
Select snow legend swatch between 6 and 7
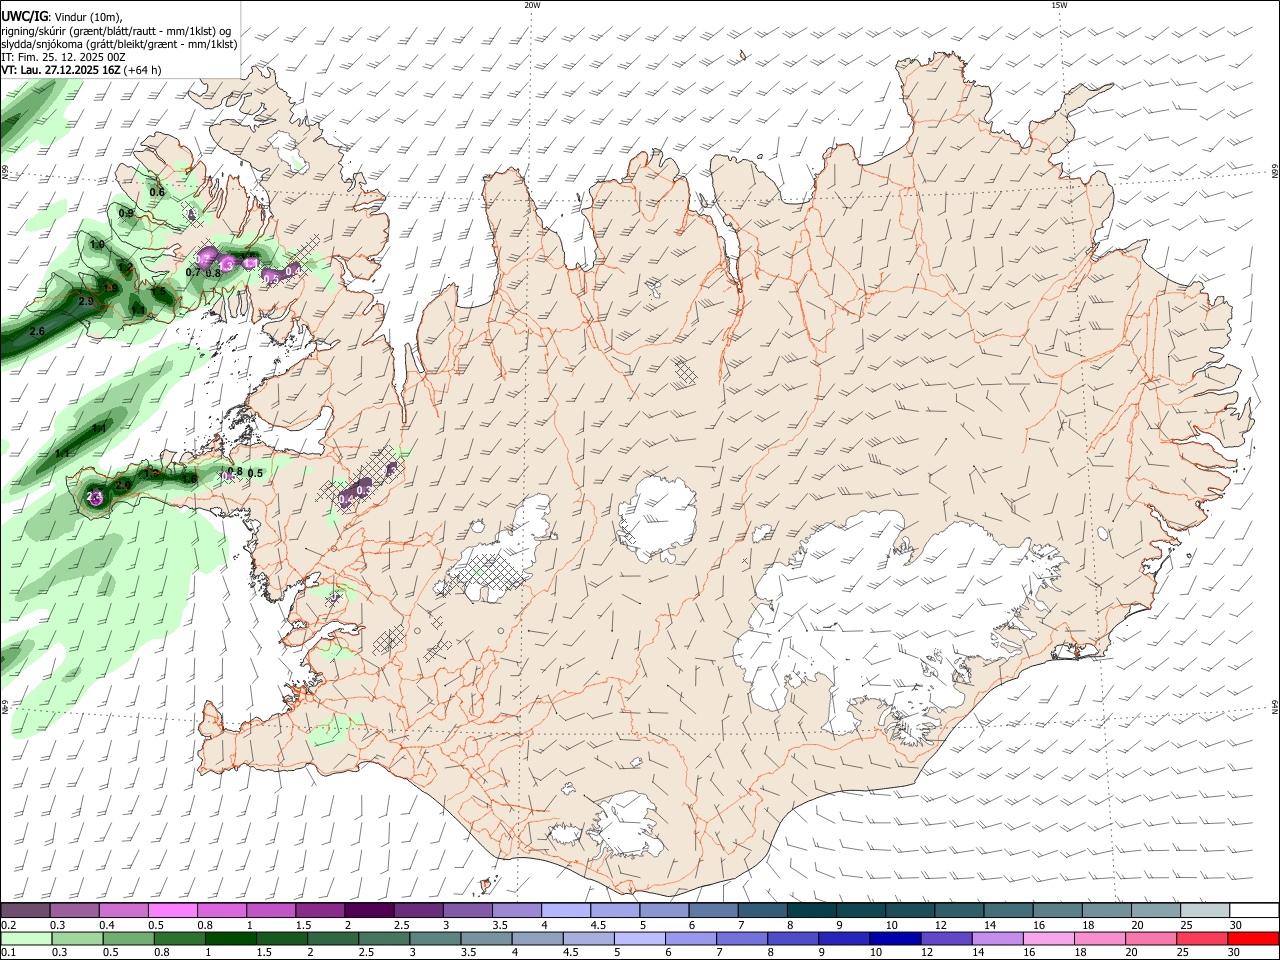[713, 911]
